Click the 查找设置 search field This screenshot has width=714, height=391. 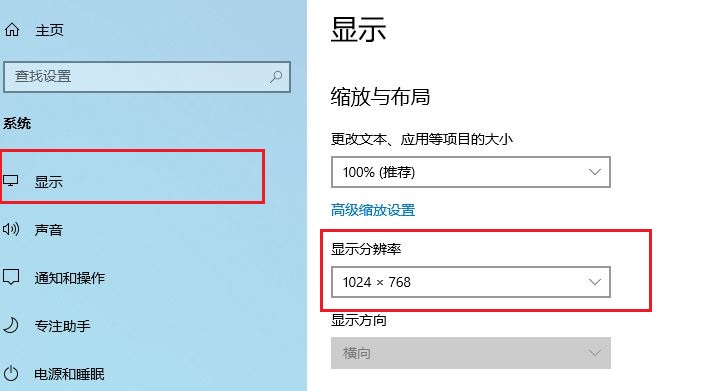147,77
